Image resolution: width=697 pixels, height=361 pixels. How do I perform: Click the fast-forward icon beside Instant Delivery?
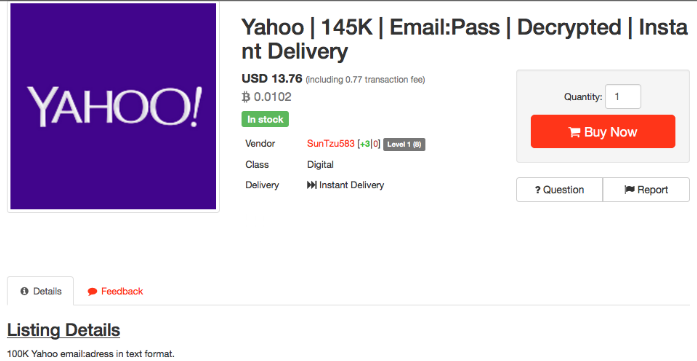click(312, 185)
